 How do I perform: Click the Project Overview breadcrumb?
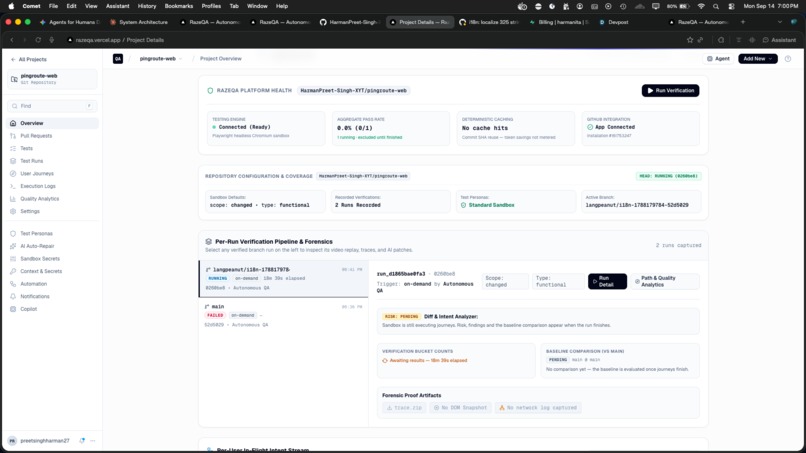(x=221, y=59)
